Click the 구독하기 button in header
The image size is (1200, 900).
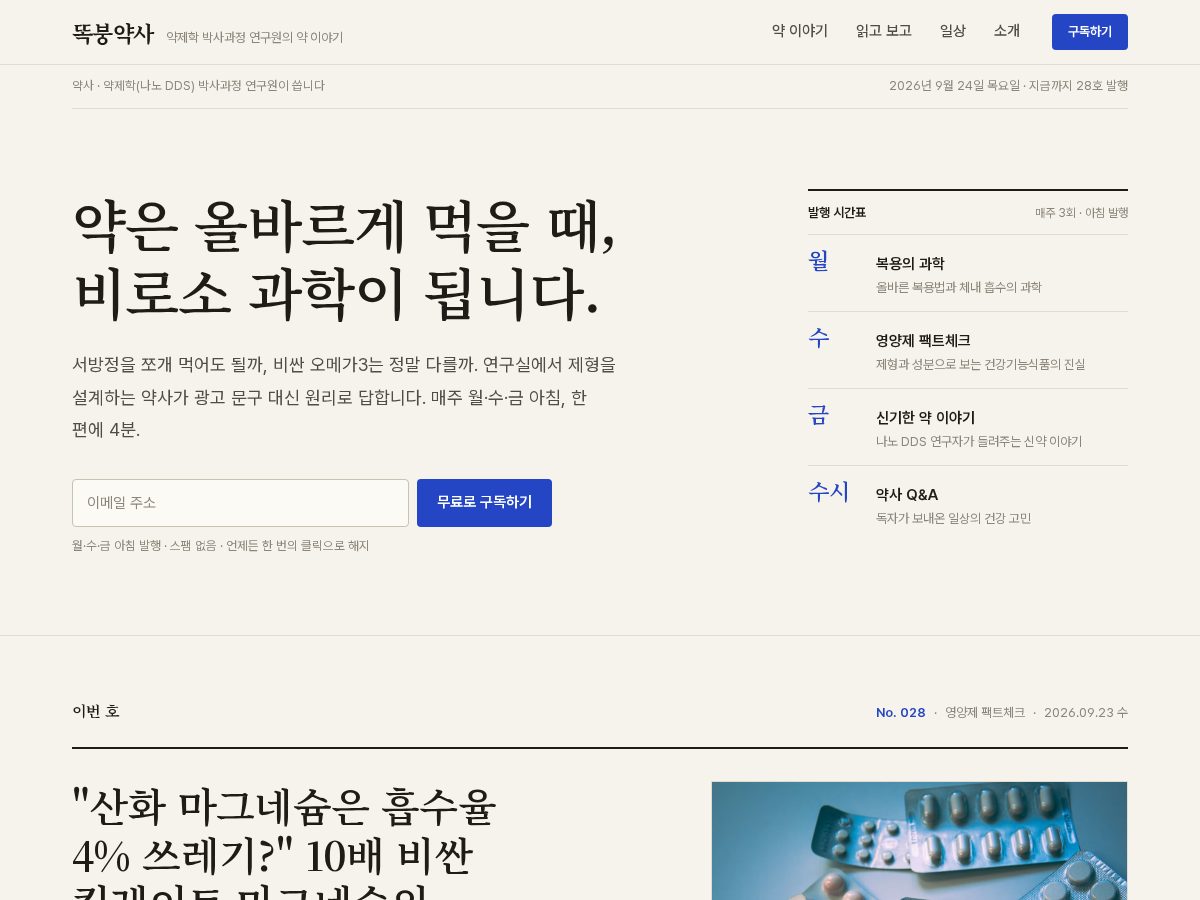pos(1090,32)
